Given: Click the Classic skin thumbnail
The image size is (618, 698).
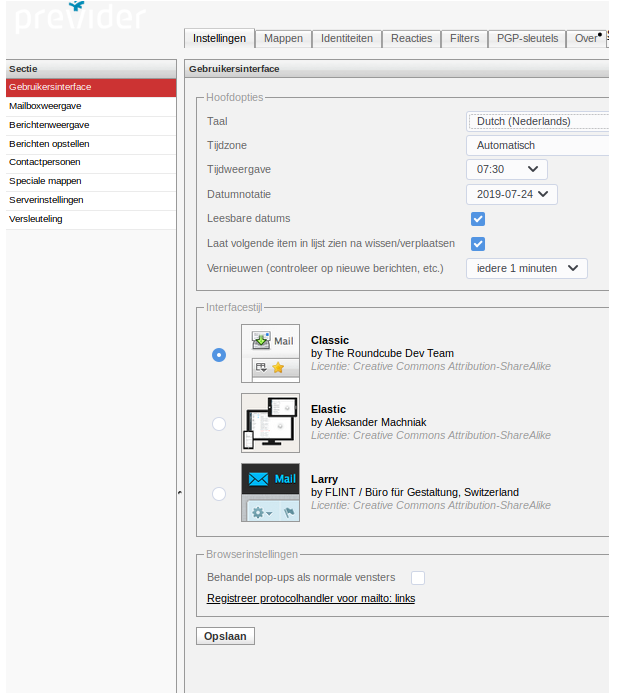Looking at the screenshot, I should (270, 353).
